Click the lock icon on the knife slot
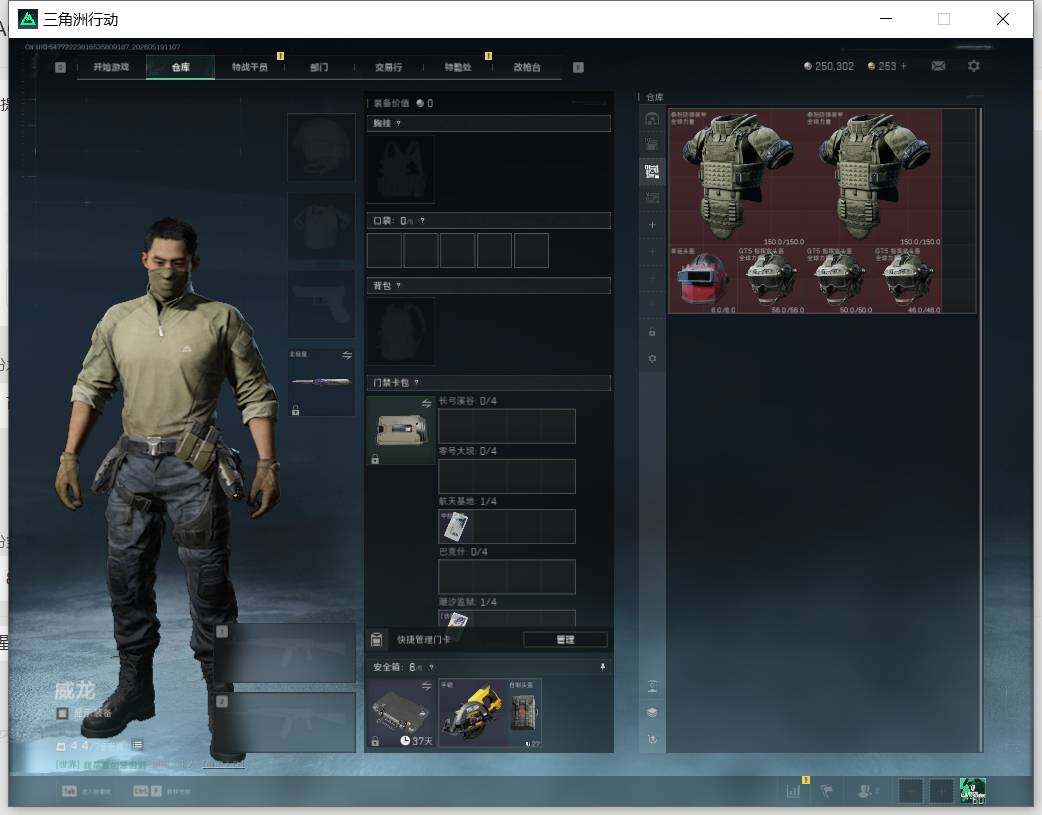The width and height of the screenshot is (1042, 815). [296, 411]
